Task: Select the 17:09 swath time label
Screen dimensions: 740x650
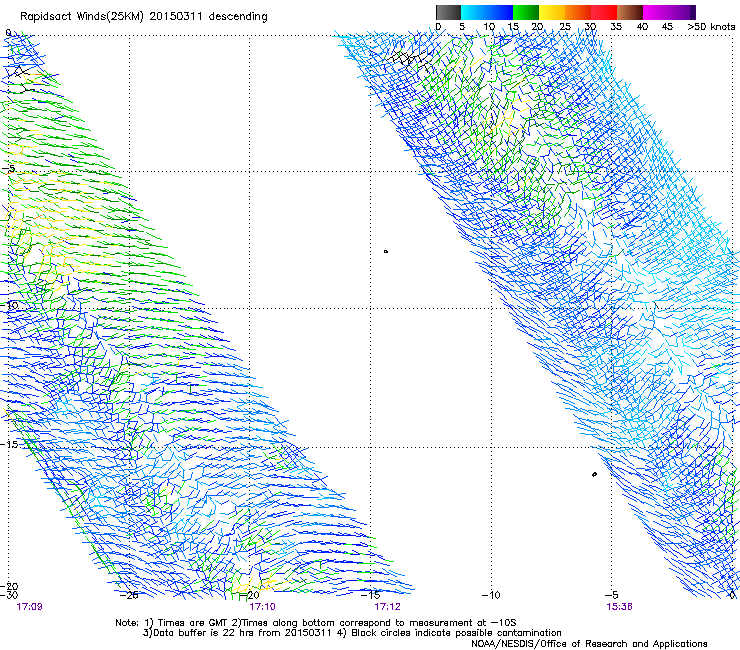Action: (29, 606)
